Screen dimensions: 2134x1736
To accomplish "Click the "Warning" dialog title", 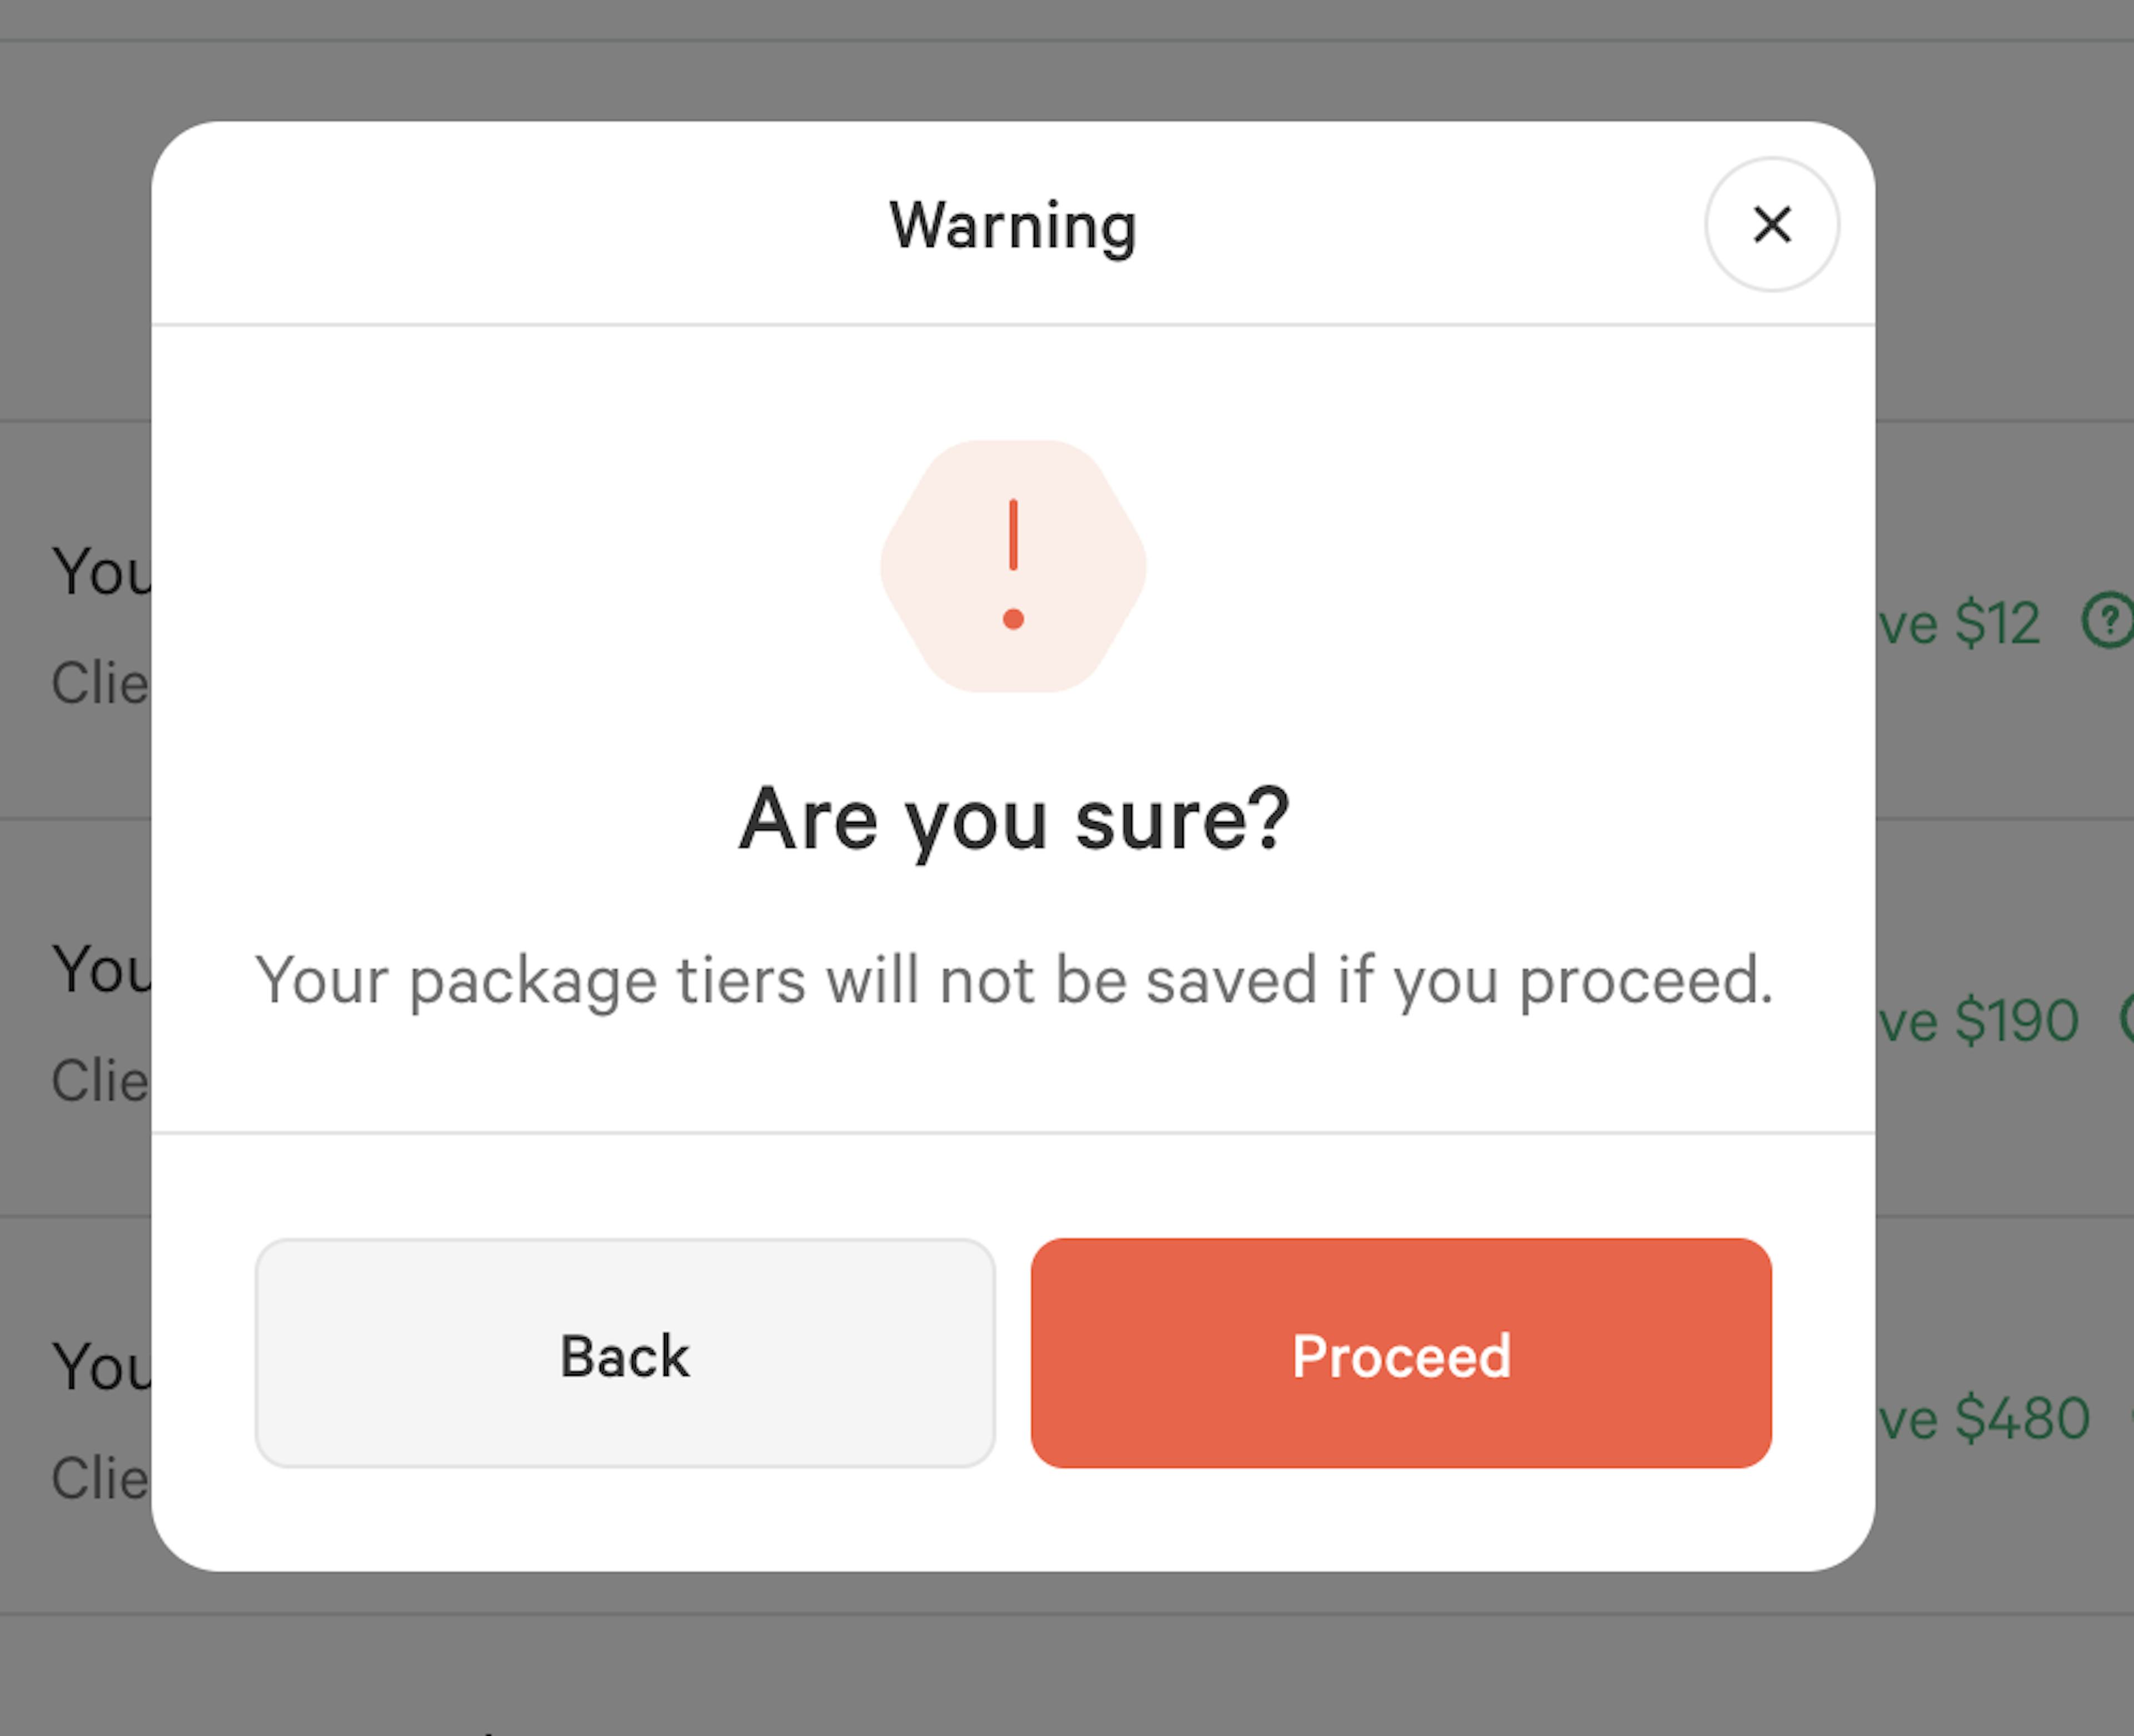I will [x=1013, y=226].
